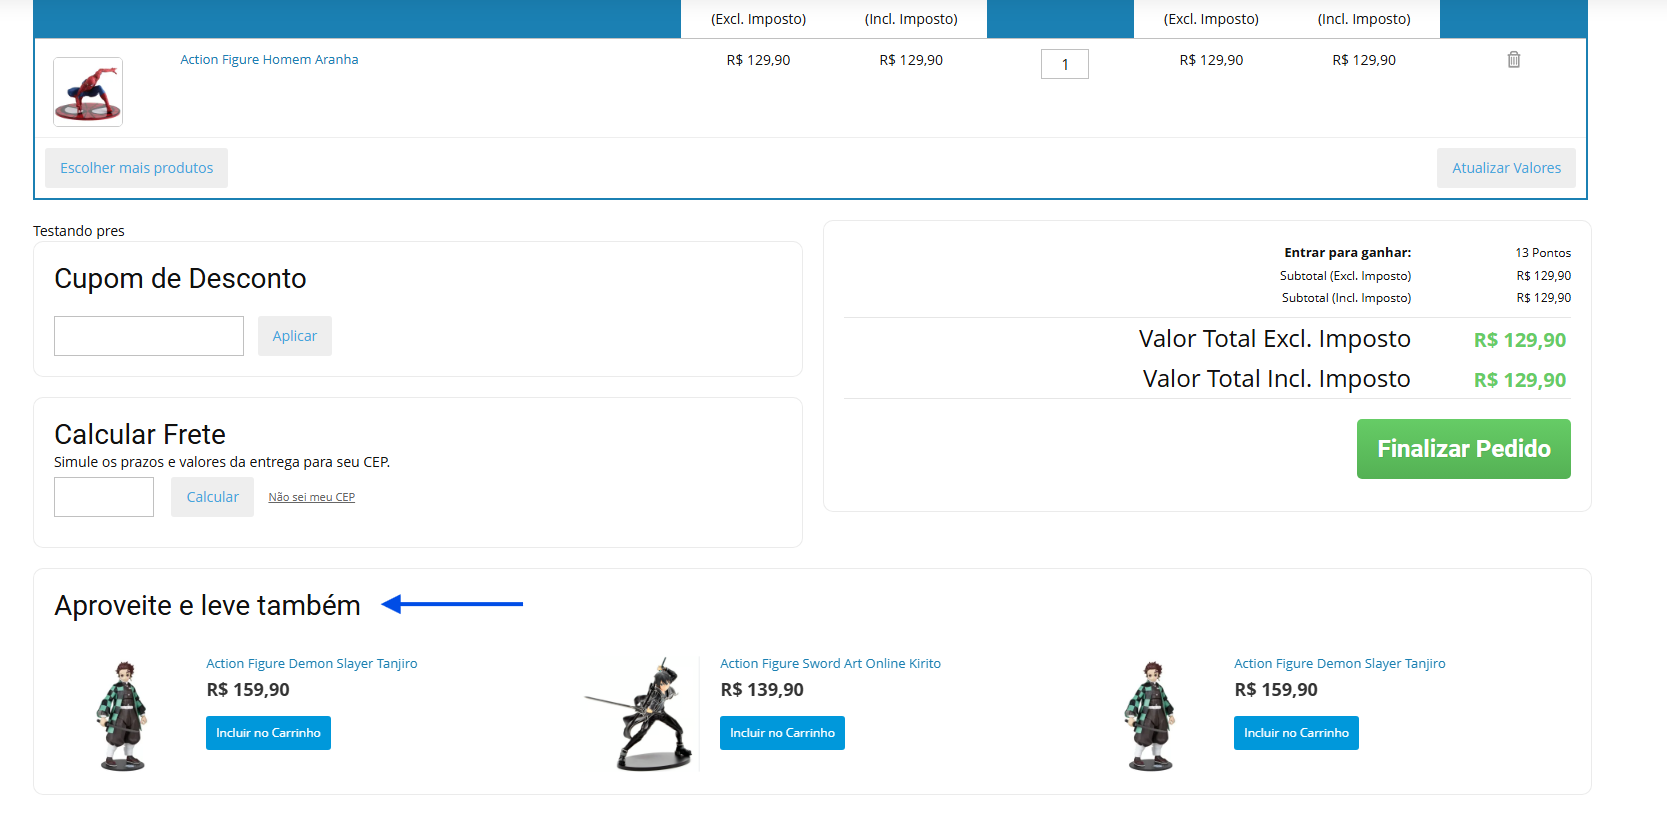Add first Tanjiro figure via Incluir no Carrinho
This screenshot has width=1667, height=819.
click(268, 733)
